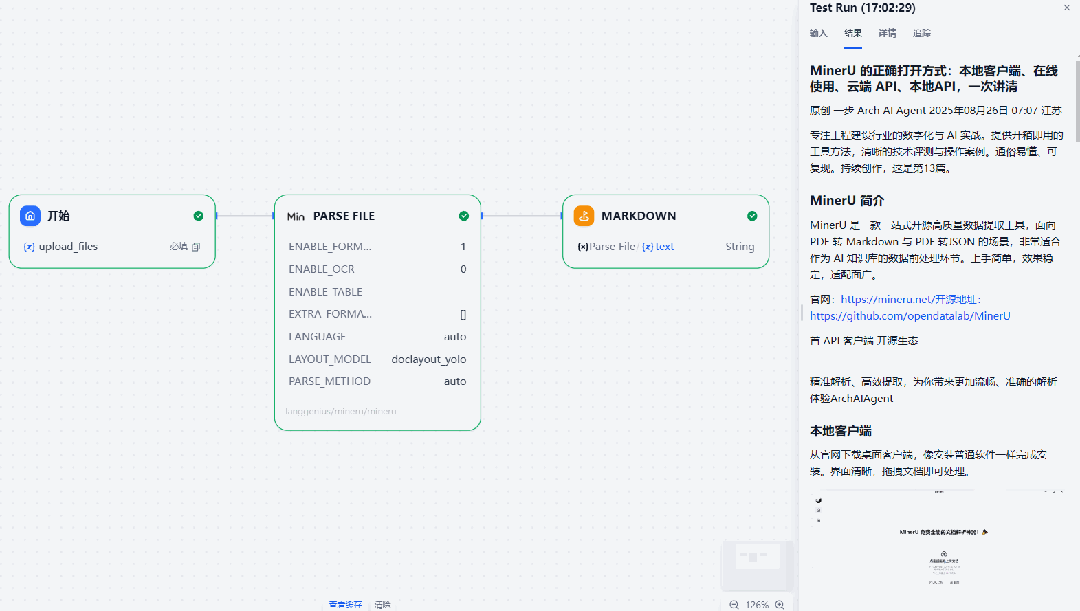Click the MinerU icon on the PARSE FILE node
1080x611 pixels.
point(295,216)
